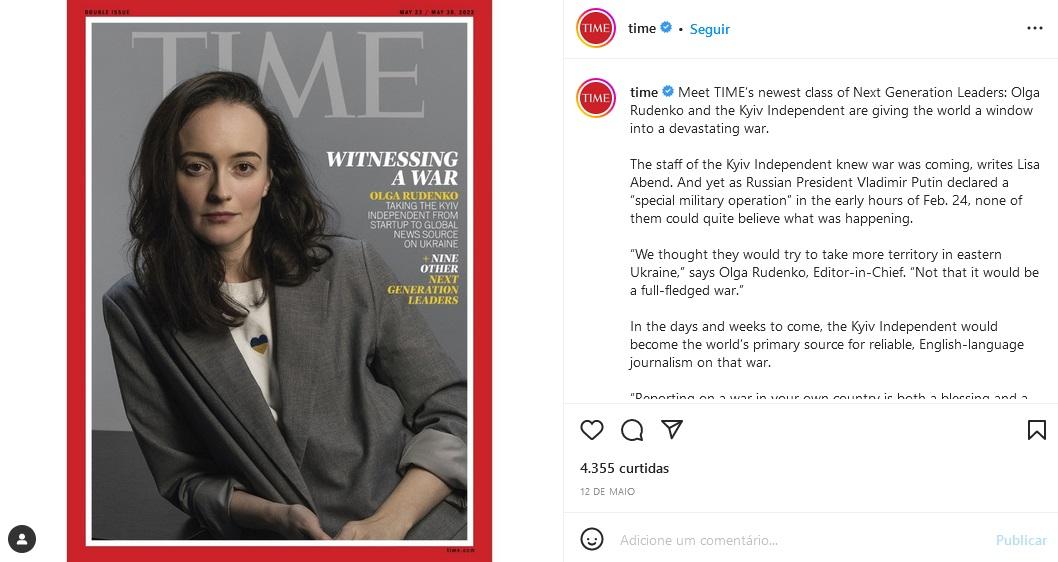
Task: Open time username link in header
Action: [642, 28]
